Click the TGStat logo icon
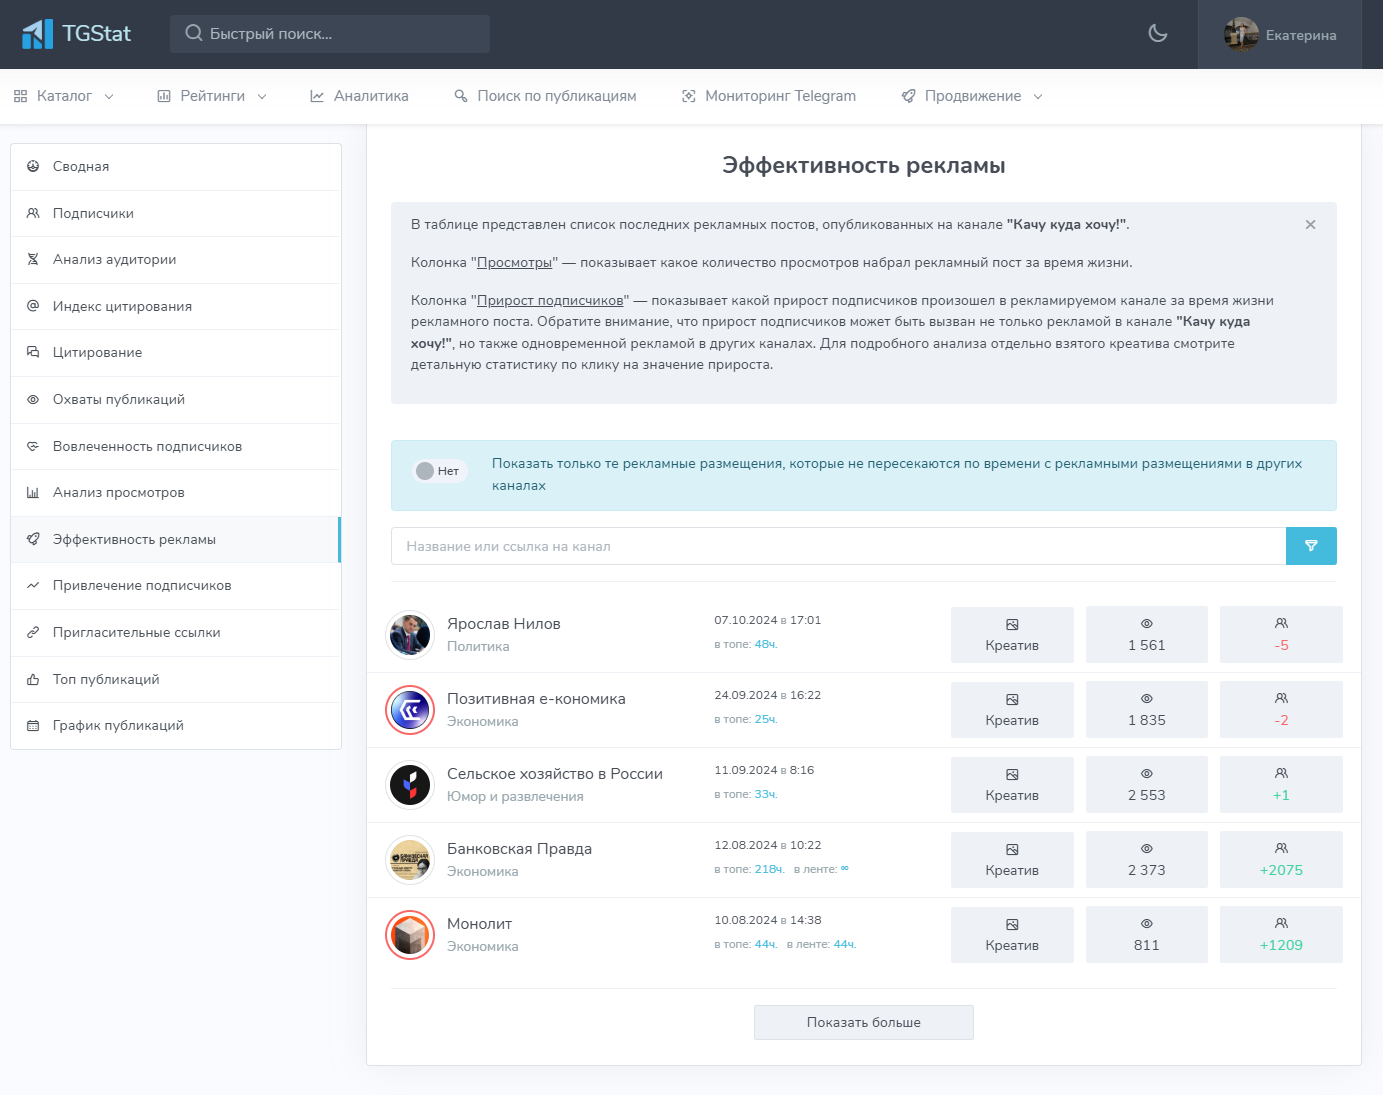 pos(38,34)
